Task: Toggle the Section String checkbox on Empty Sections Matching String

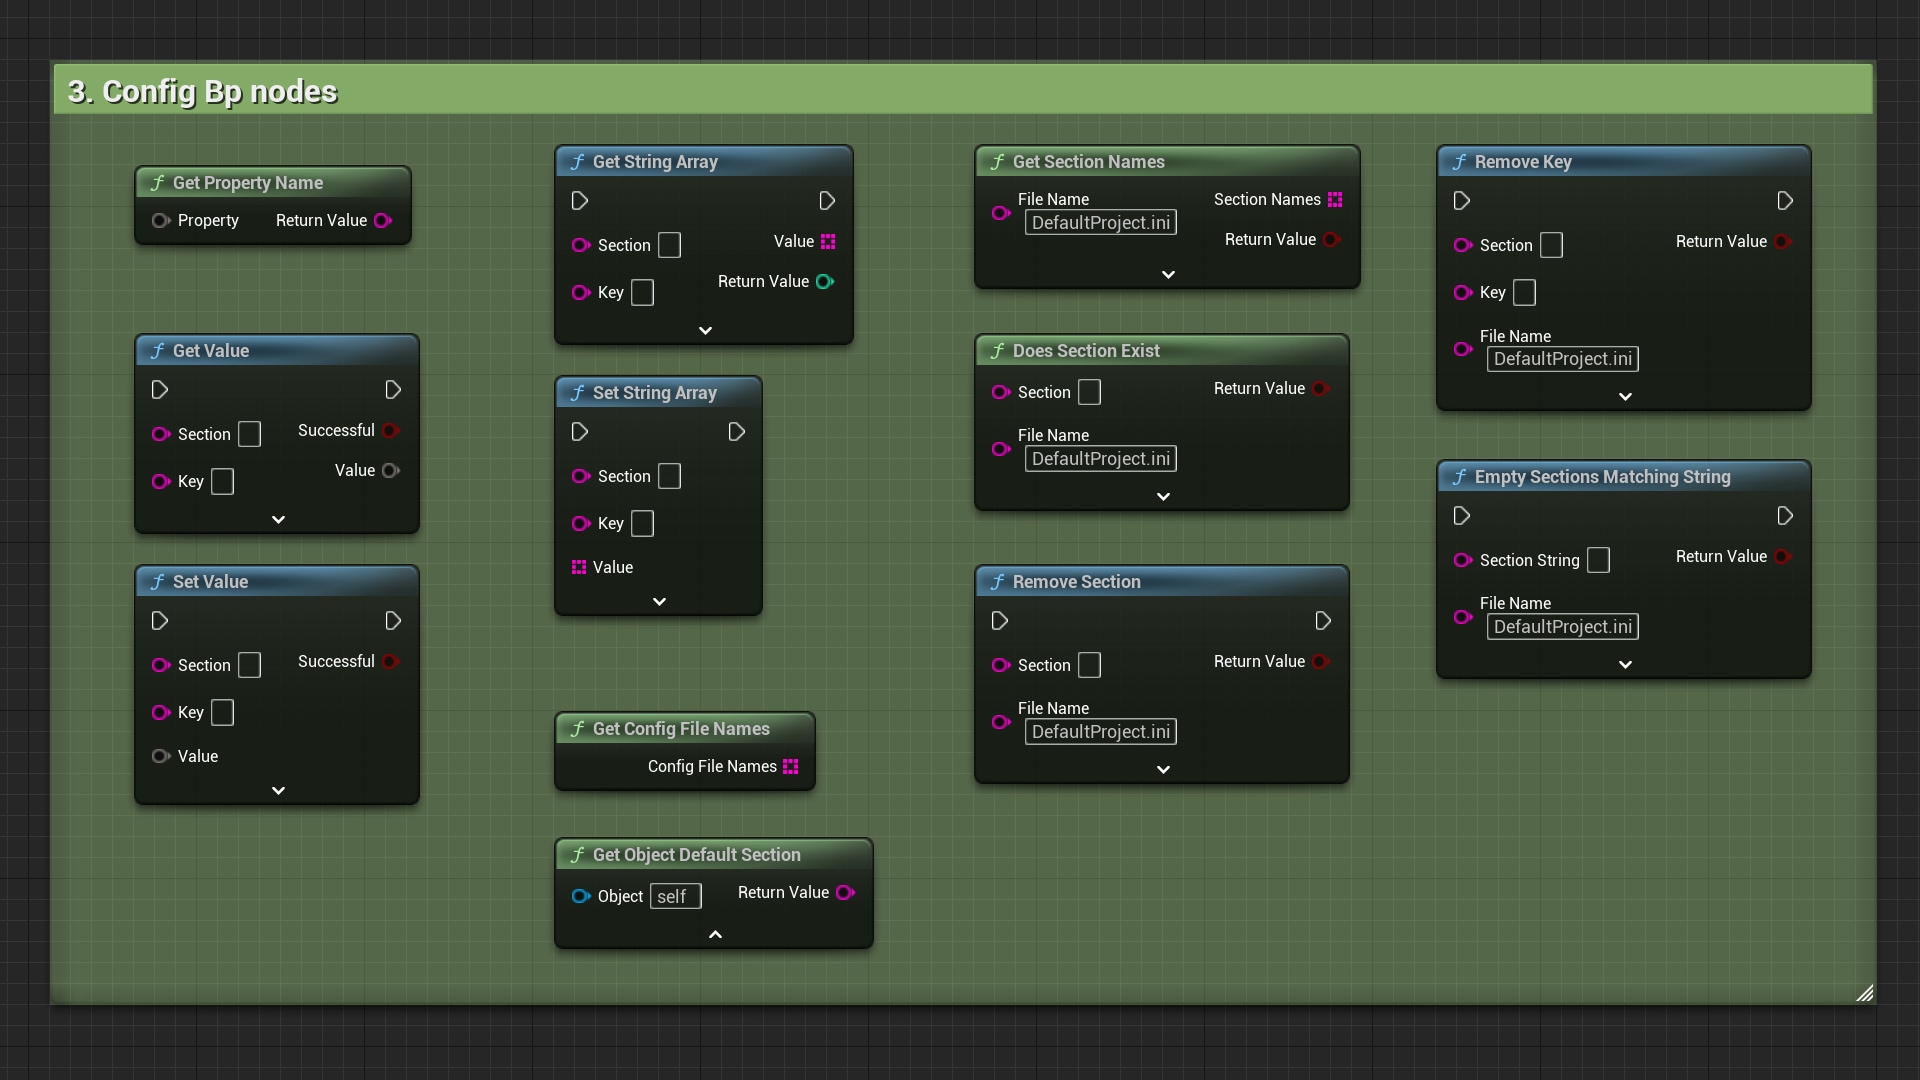Action: [x=1598, y=560]
